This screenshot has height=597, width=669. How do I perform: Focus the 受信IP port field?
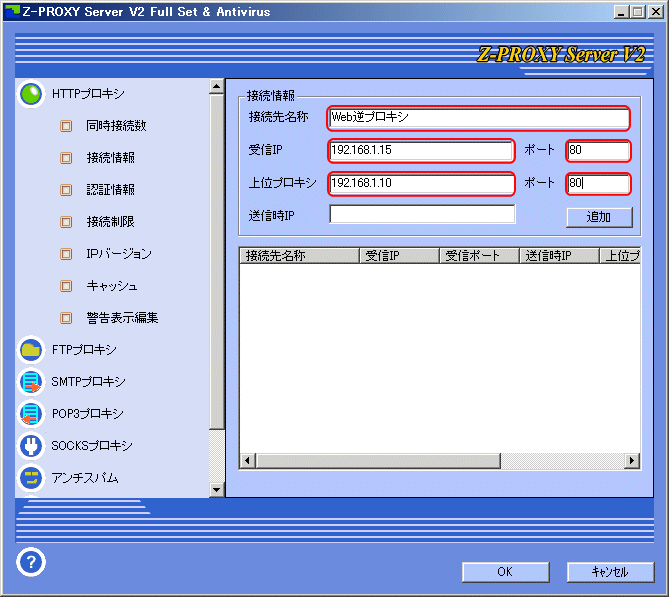tap(598, 151)
